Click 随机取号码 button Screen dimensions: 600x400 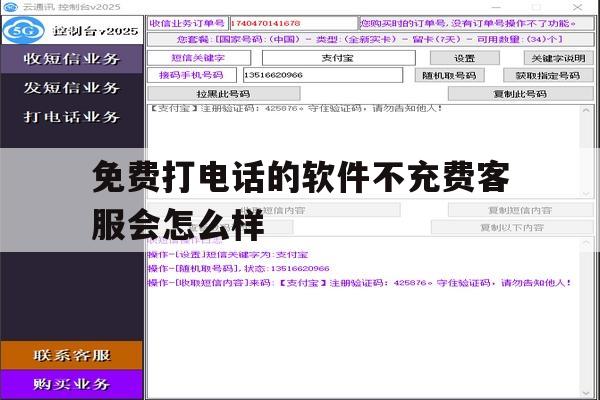pyautogui.click(x=450, y=75)
